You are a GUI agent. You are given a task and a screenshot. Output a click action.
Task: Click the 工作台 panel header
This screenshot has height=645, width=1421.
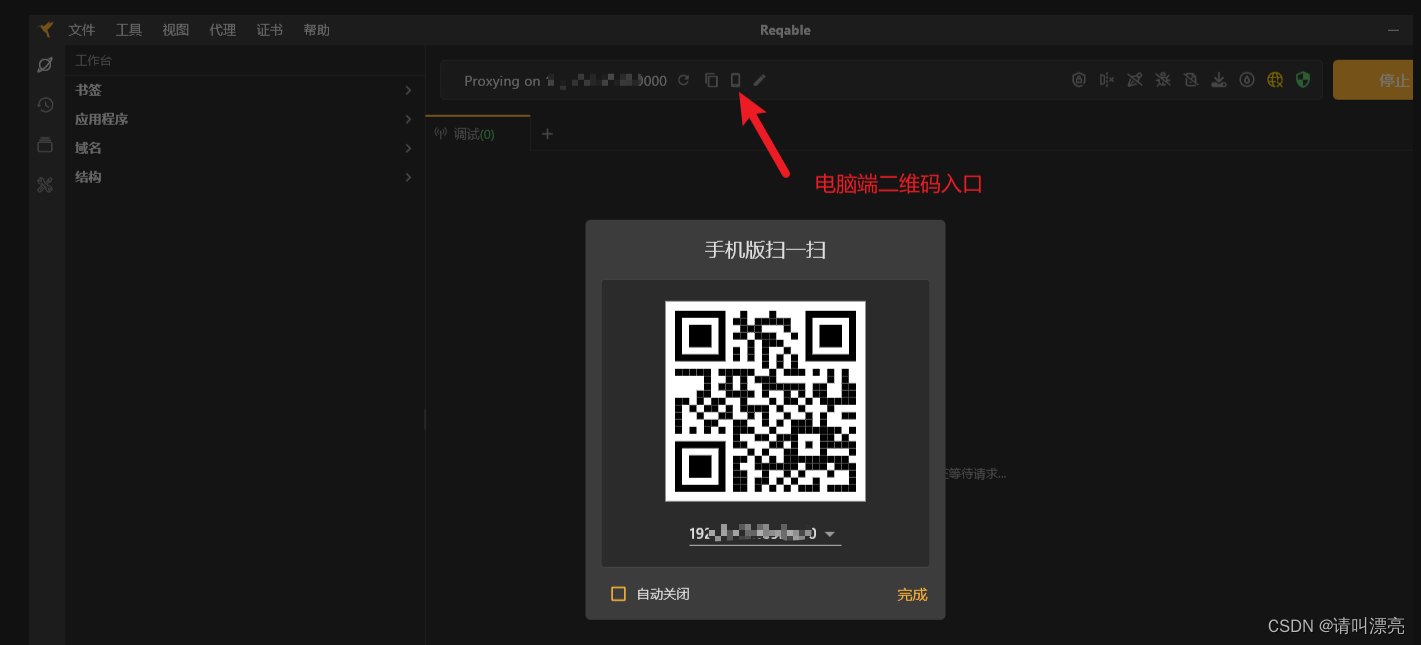[94, 61]
